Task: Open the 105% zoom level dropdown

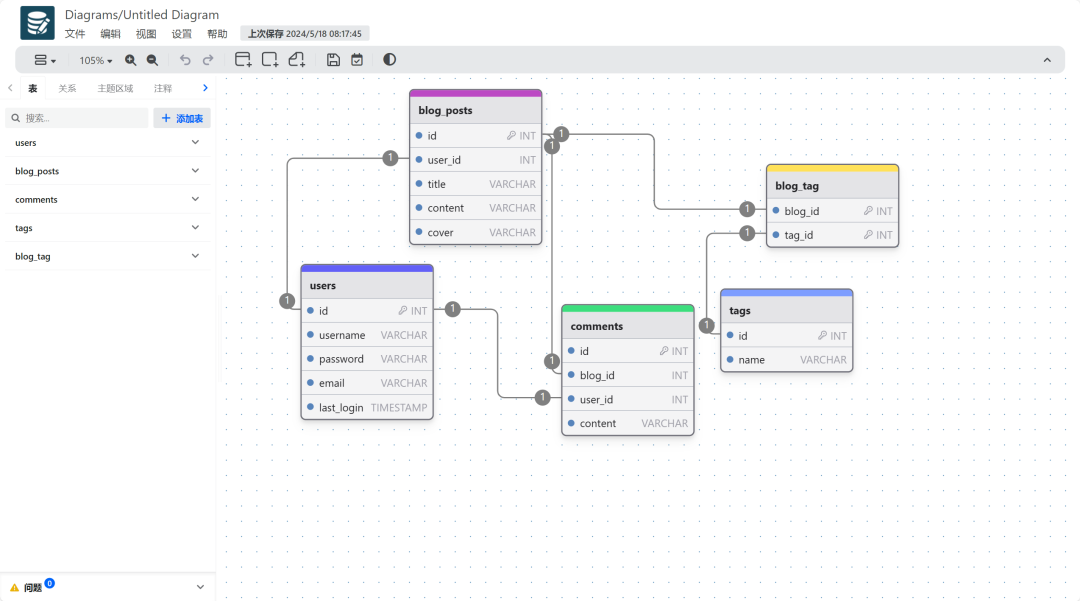Action: point(96,60)
